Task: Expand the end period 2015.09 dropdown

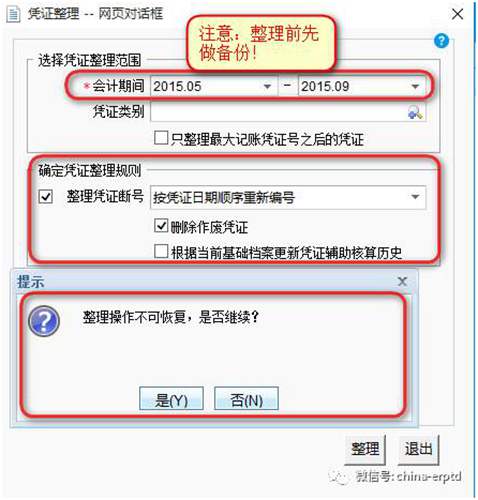Action: [x=415, y=87]
